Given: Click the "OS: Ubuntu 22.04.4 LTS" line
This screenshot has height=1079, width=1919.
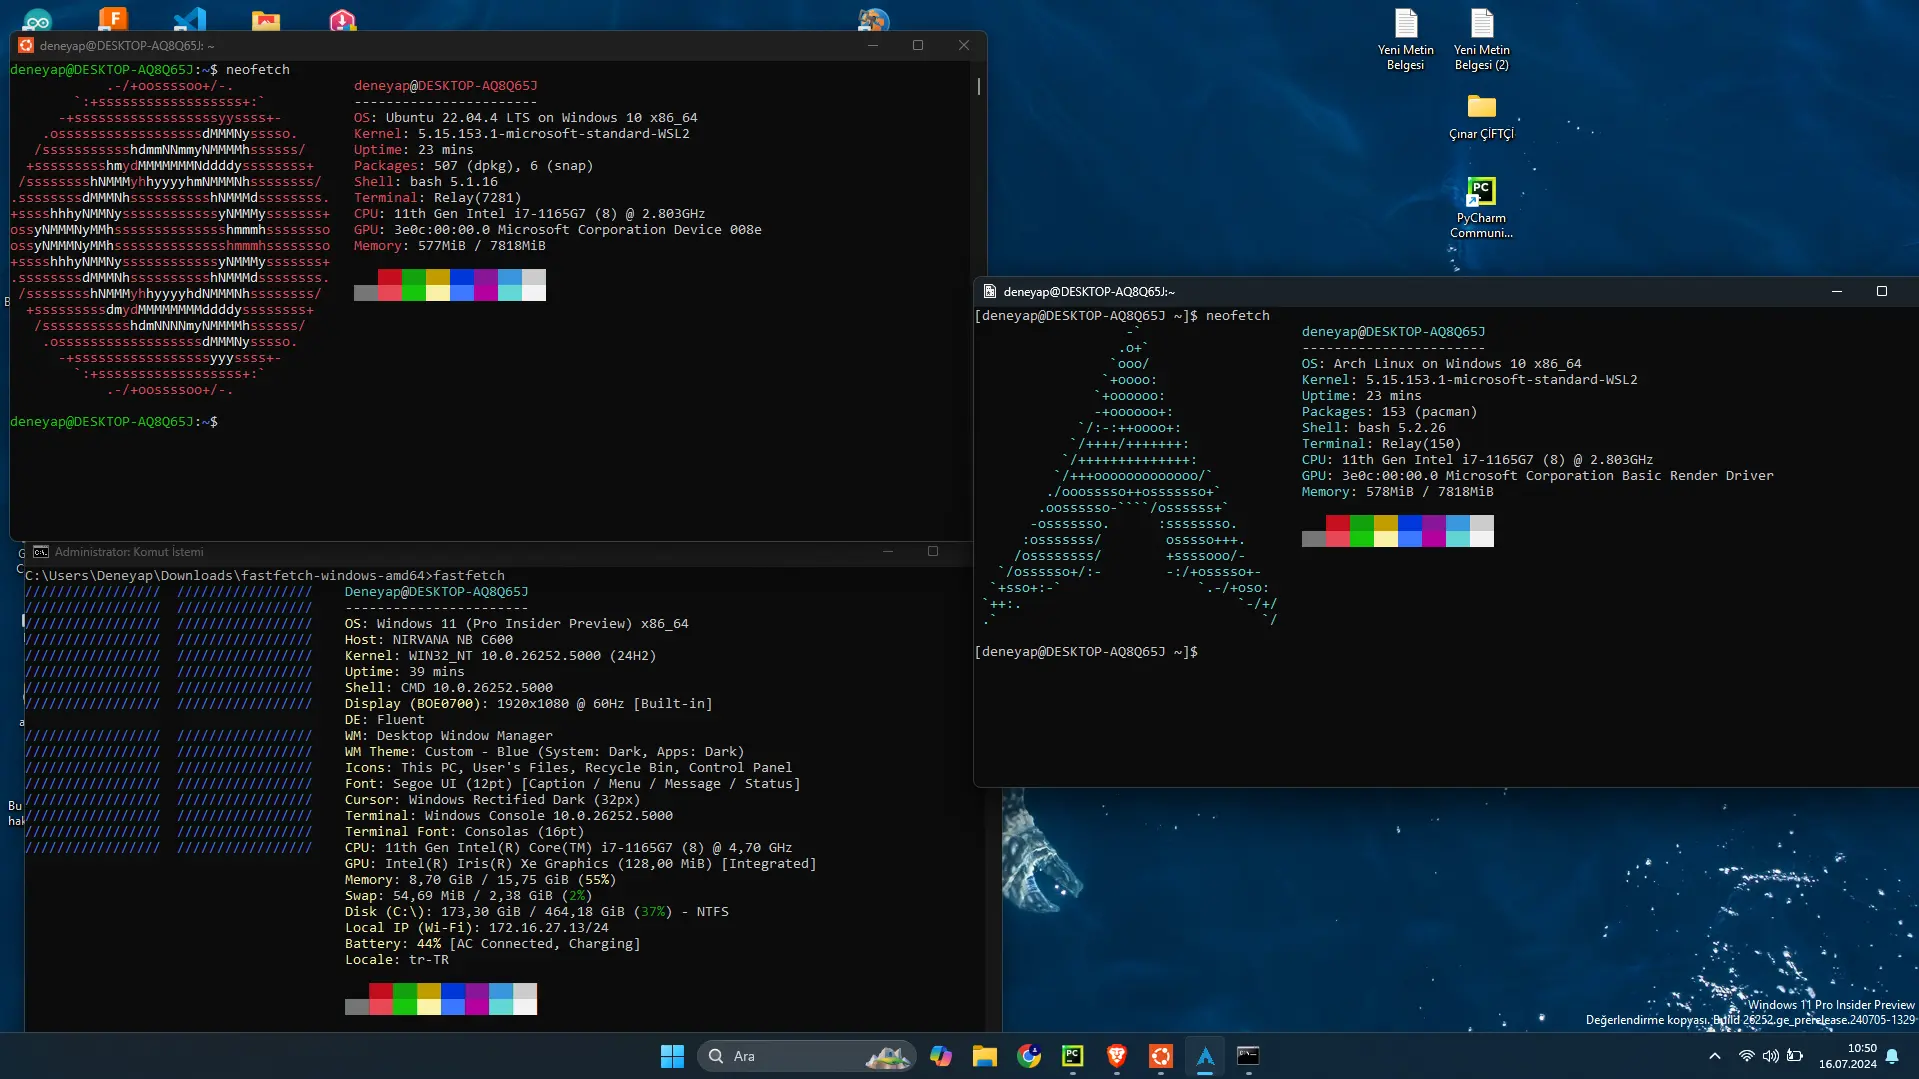Looking at the screenshot, I should 526,118.
